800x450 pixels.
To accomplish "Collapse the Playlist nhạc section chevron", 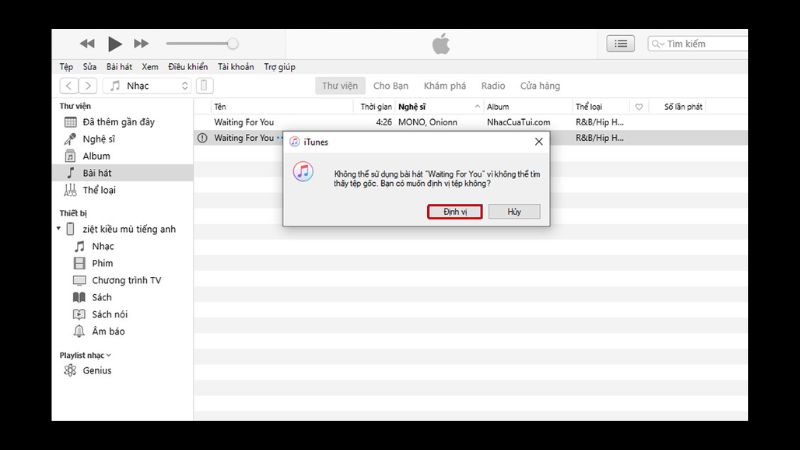I will tap(109, 355).
